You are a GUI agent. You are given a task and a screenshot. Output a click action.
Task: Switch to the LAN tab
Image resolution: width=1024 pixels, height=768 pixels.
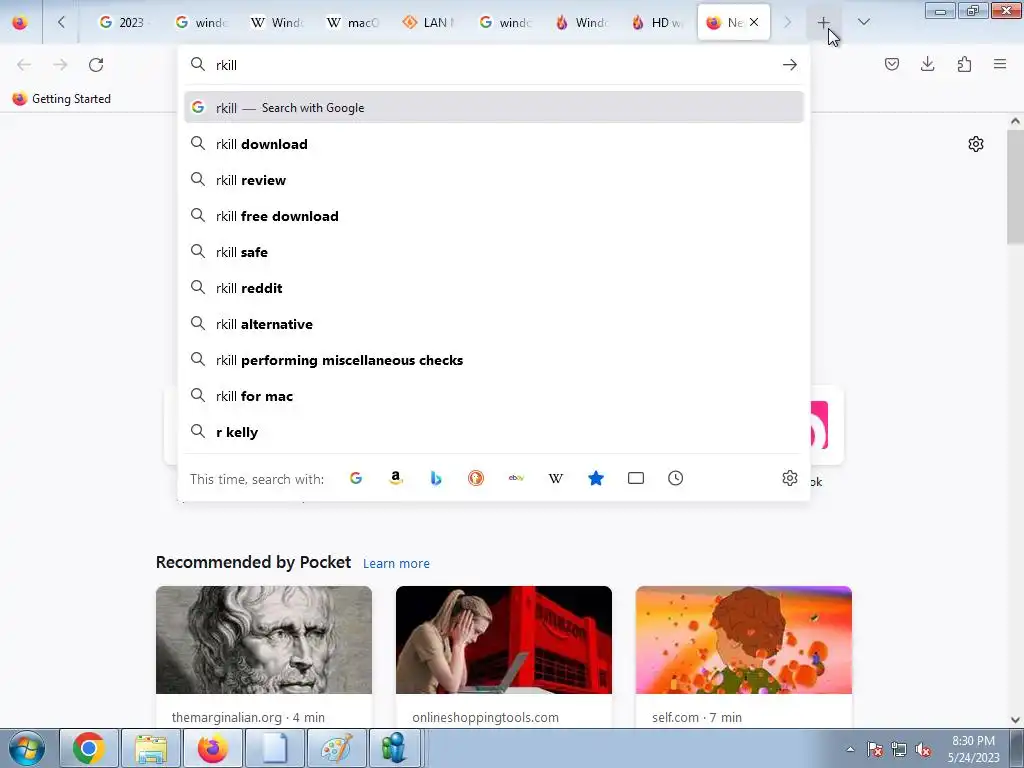tap(428, 23)
